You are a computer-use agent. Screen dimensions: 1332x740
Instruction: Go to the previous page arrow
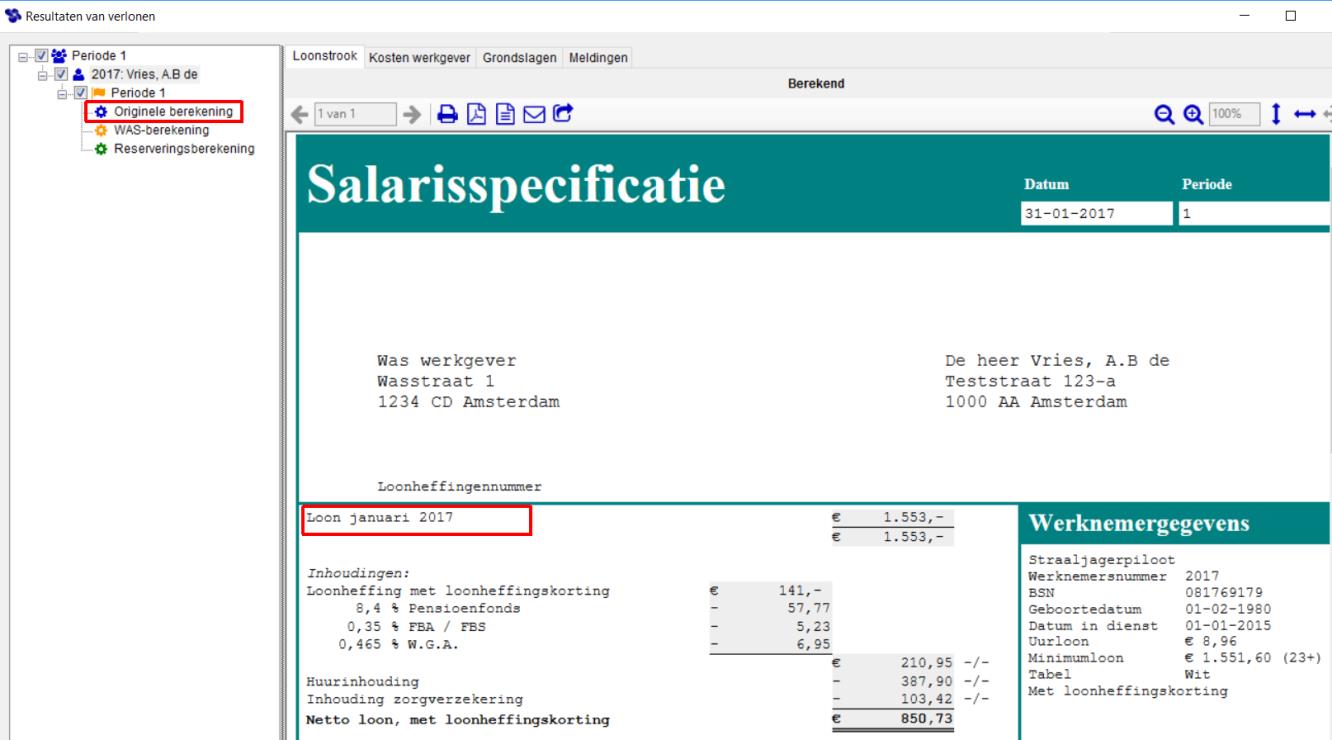point(300,114)
